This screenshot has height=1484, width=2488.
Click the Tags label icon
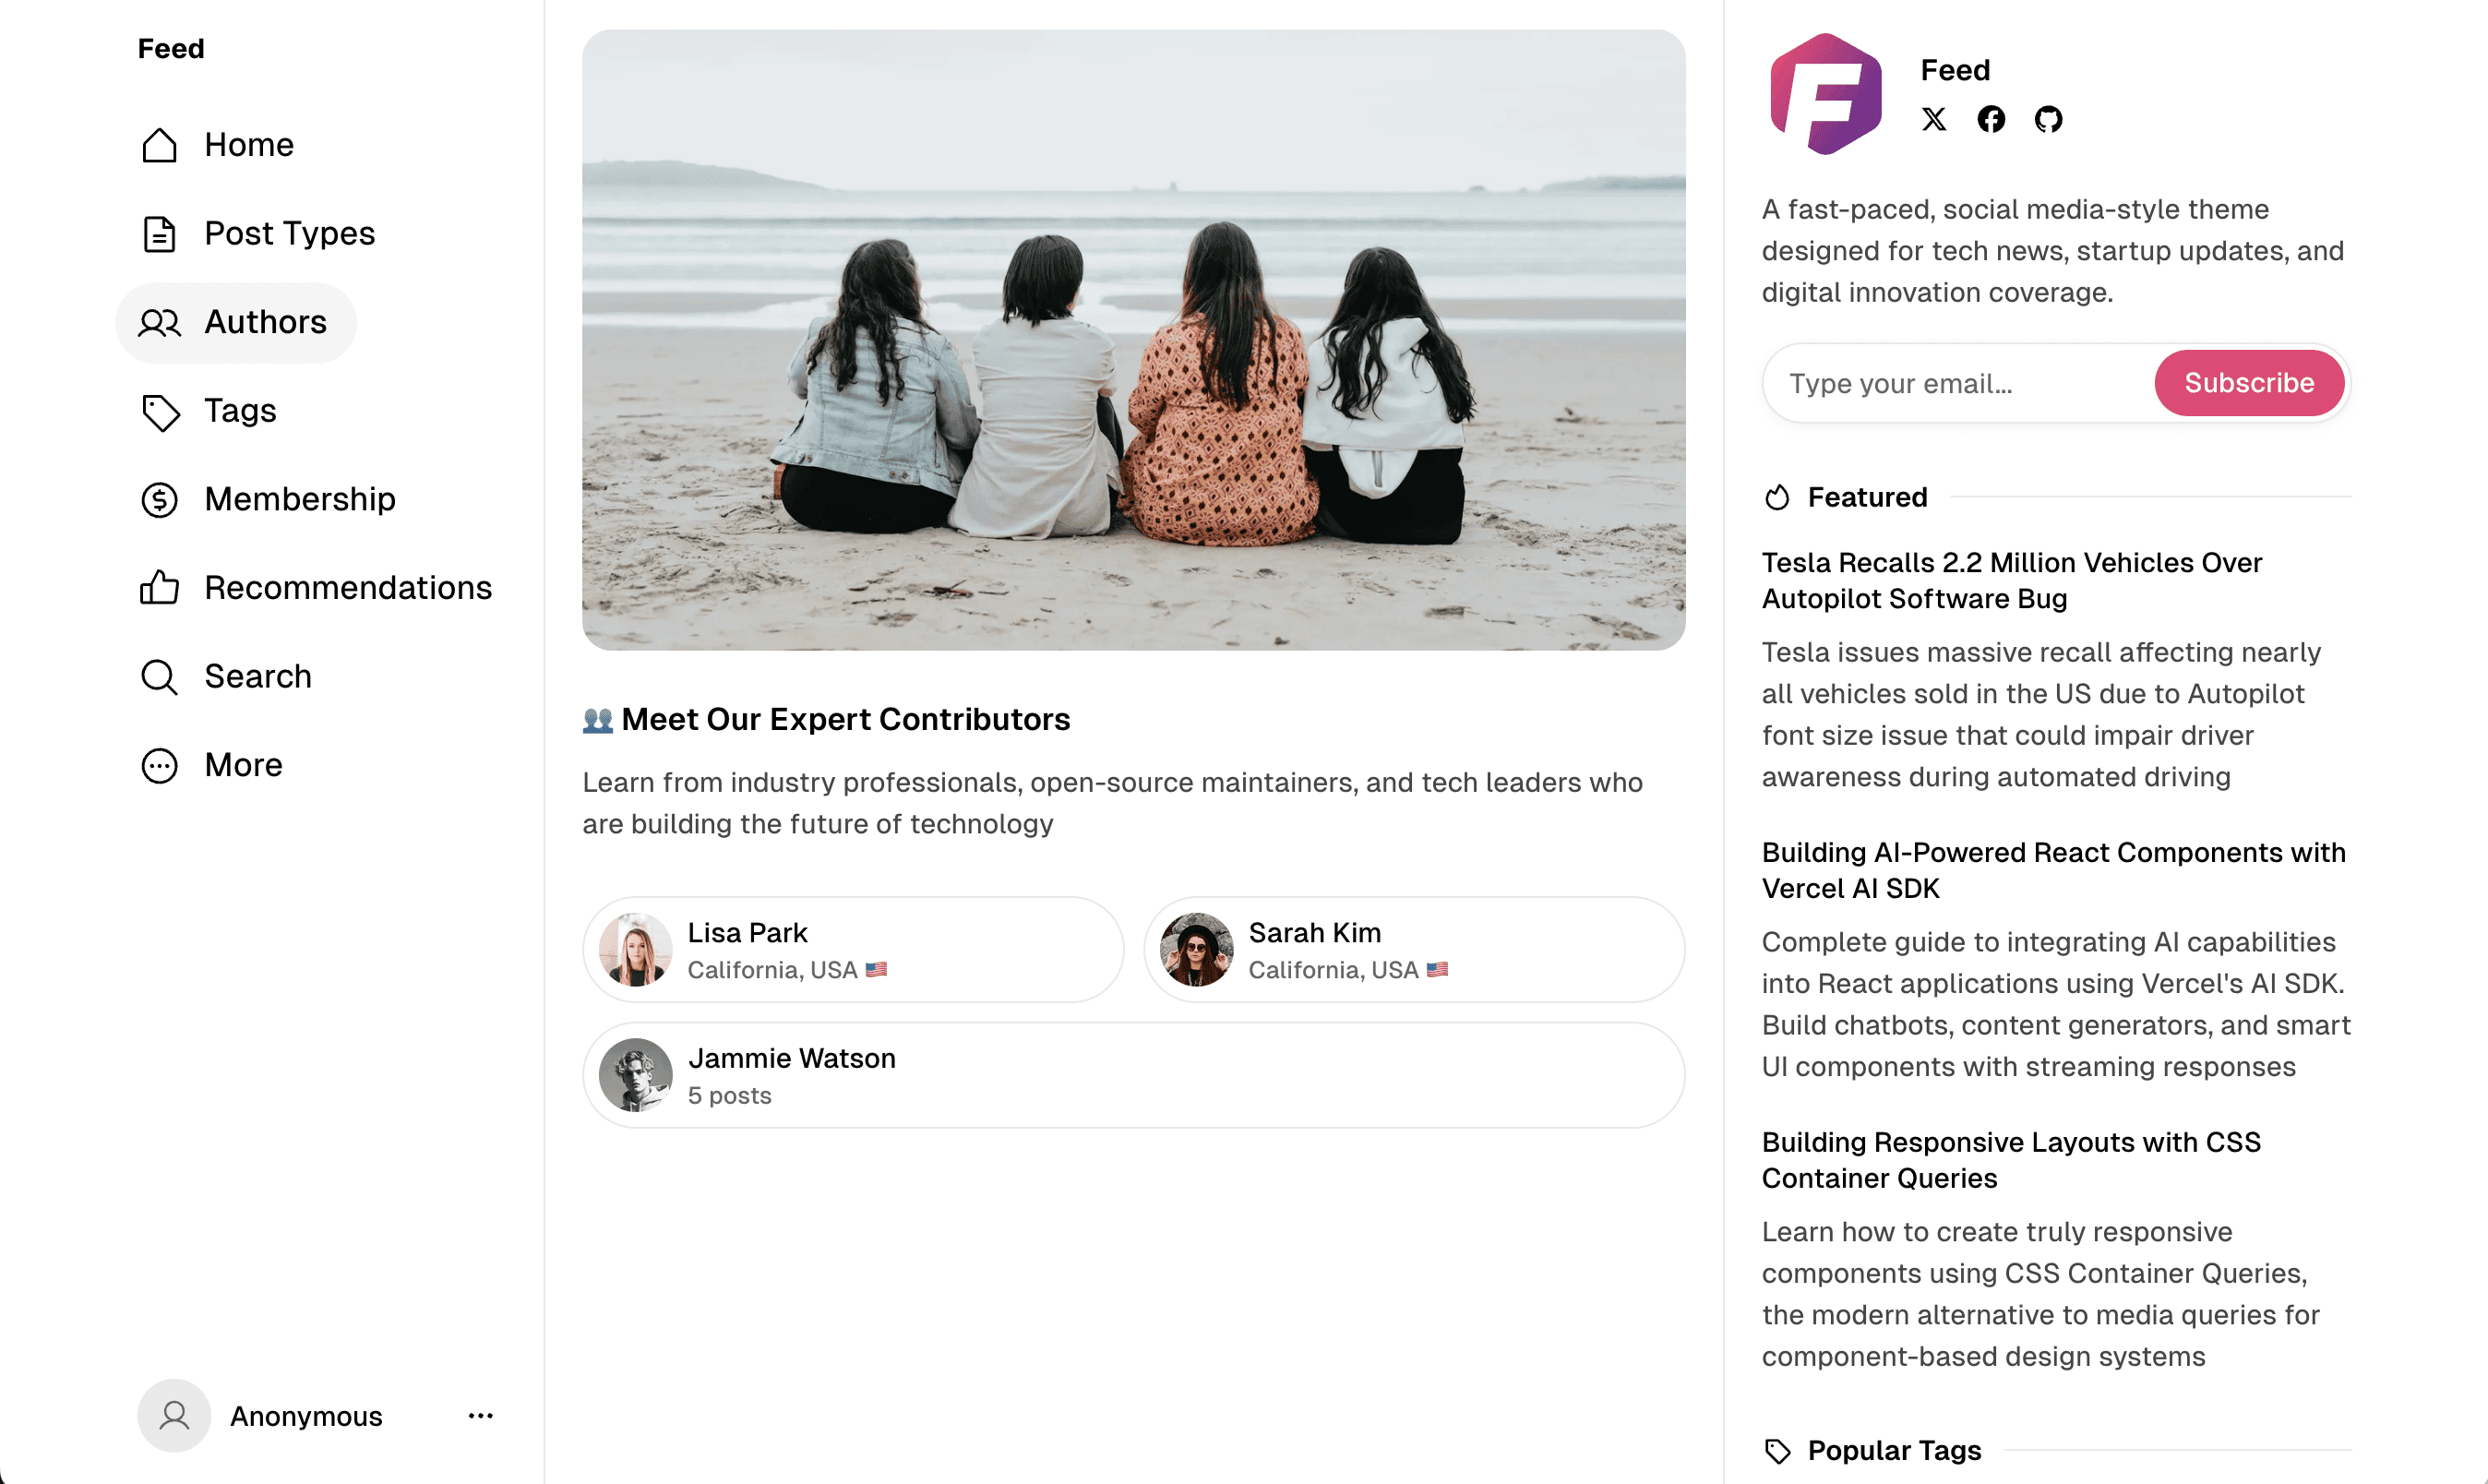pos(159,411)
